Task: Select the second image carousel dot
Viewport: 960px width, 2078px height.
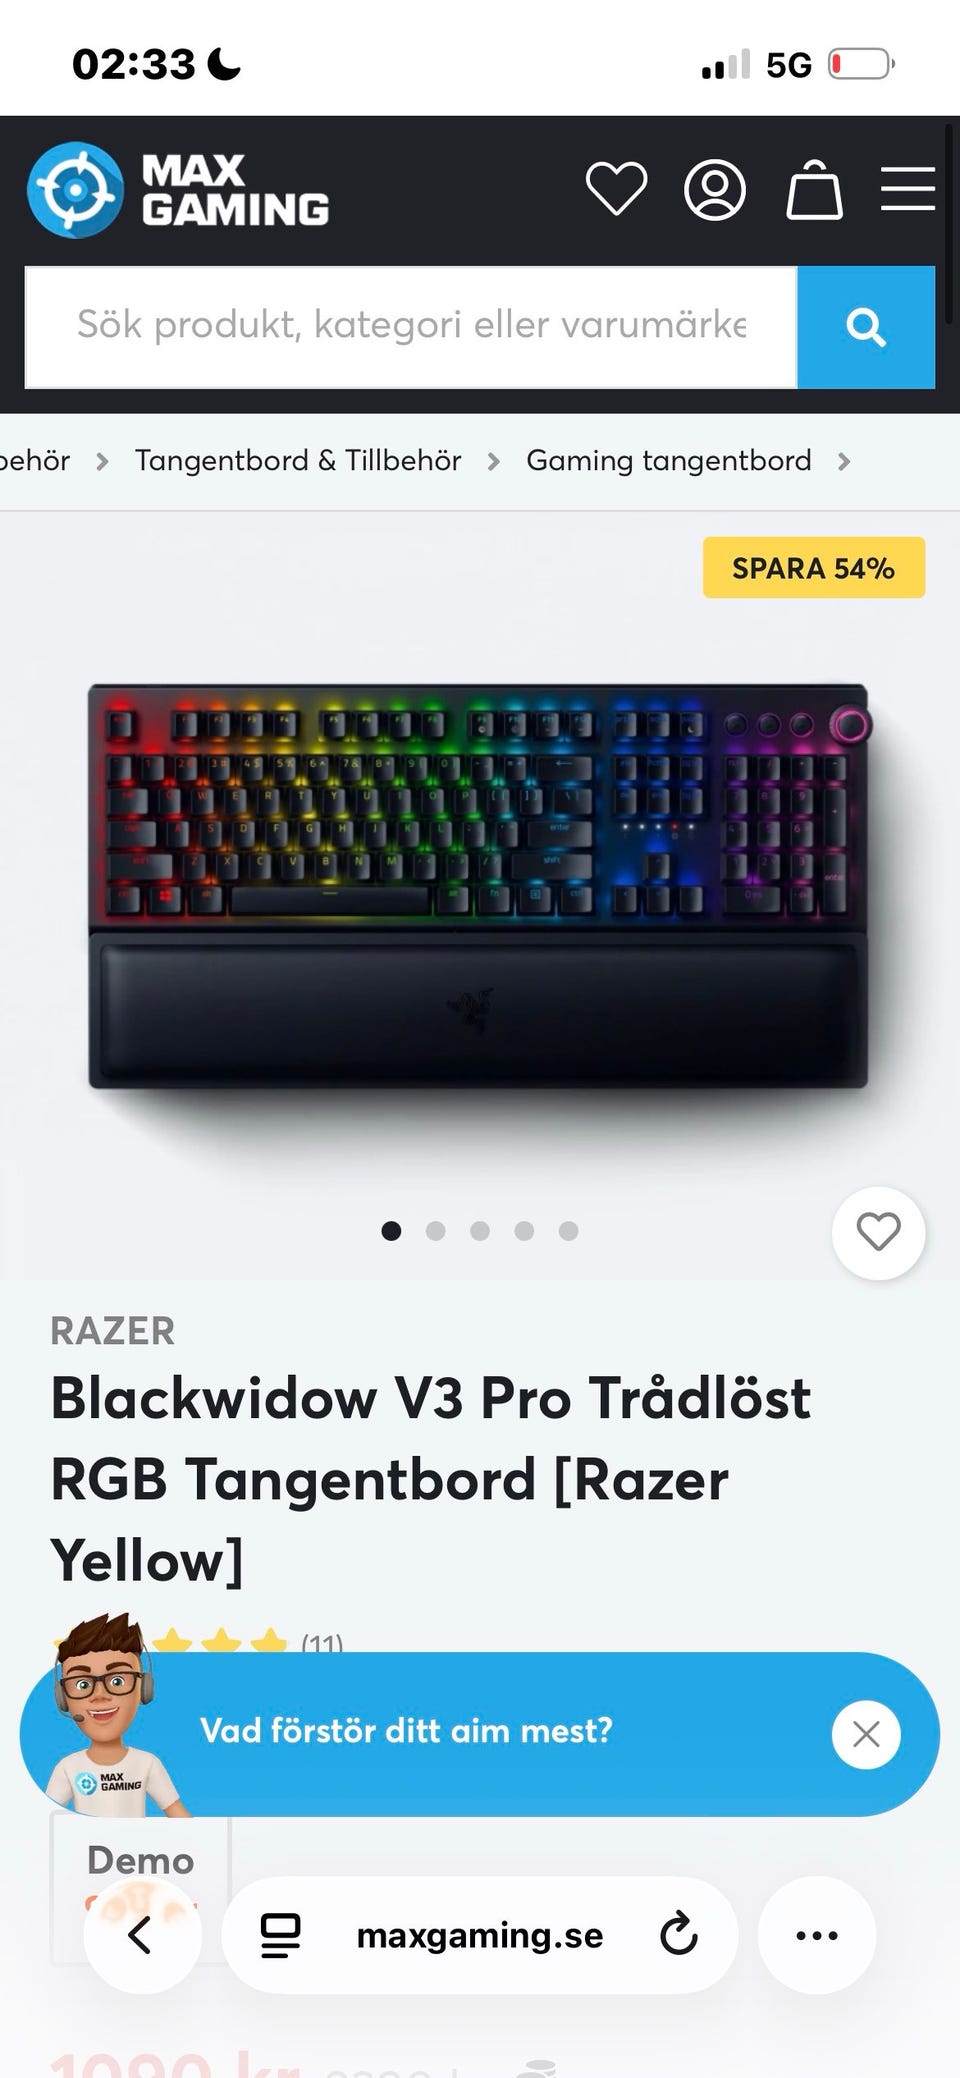Action: (x=436, y=1231)
